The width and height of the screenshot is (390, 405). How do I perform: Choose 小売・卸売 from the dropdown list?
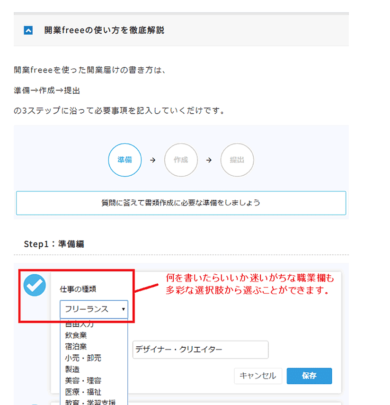pyautogui.click(x=83, y=358)
